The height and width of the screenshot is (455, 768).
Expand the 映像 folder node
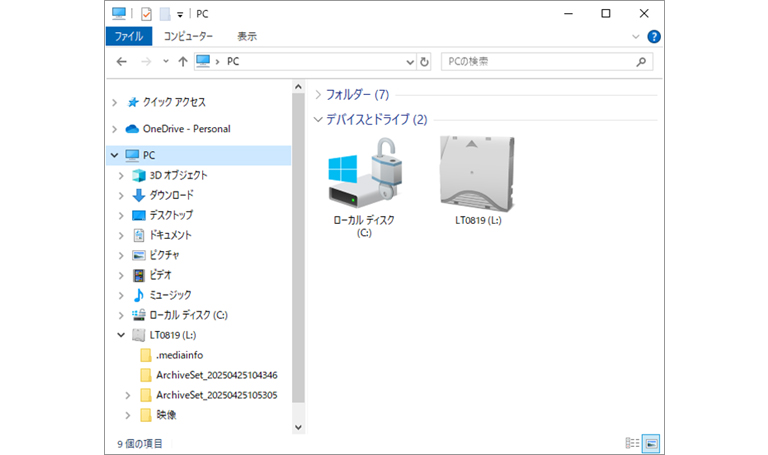(127, 416)
